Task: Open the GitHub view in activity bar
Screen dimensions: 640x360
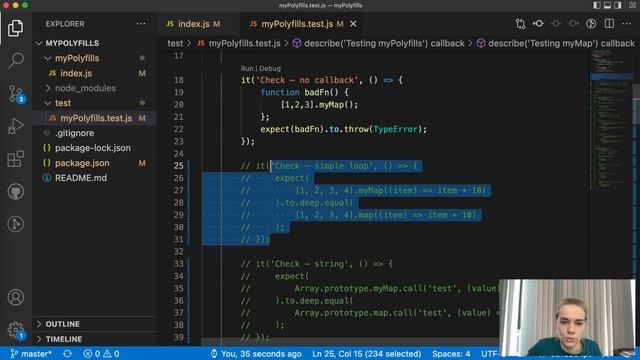Action: [x=16, y=191]
